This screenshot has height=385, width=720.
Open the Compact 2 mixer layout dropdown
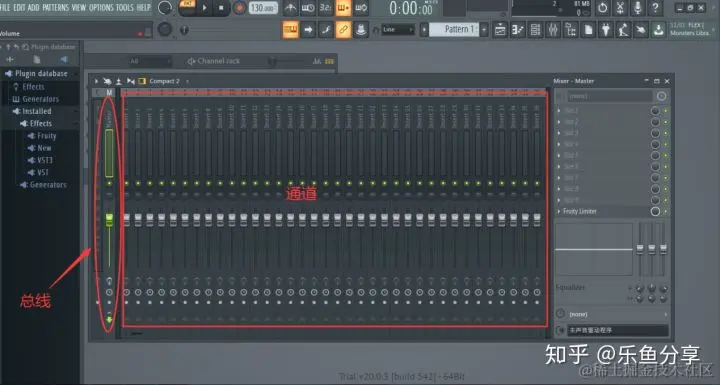164,81
